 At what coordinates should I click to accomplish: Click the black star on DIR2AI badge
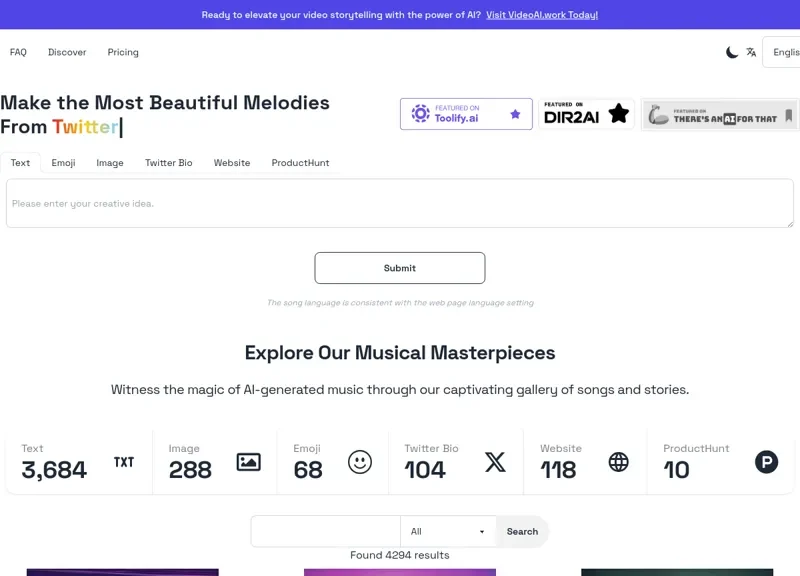click(x=618, y=113)
